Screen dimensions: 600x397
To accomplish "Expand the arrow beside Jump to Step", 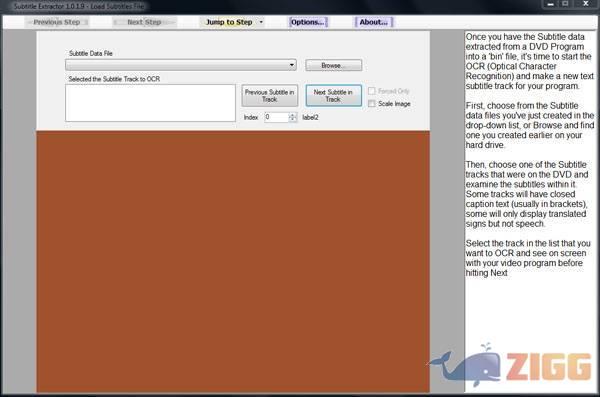I will (x=261, y=22).
